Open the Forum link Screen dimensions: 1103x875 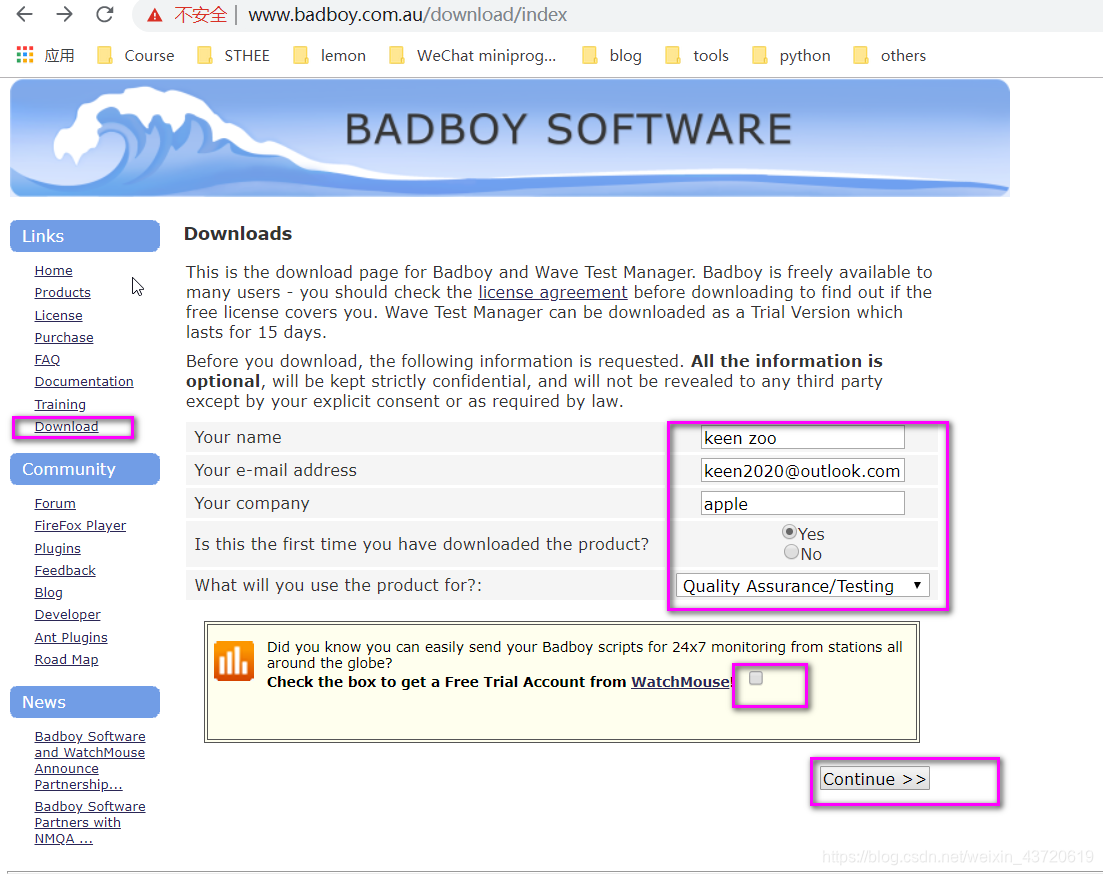(x=55, y=504)
